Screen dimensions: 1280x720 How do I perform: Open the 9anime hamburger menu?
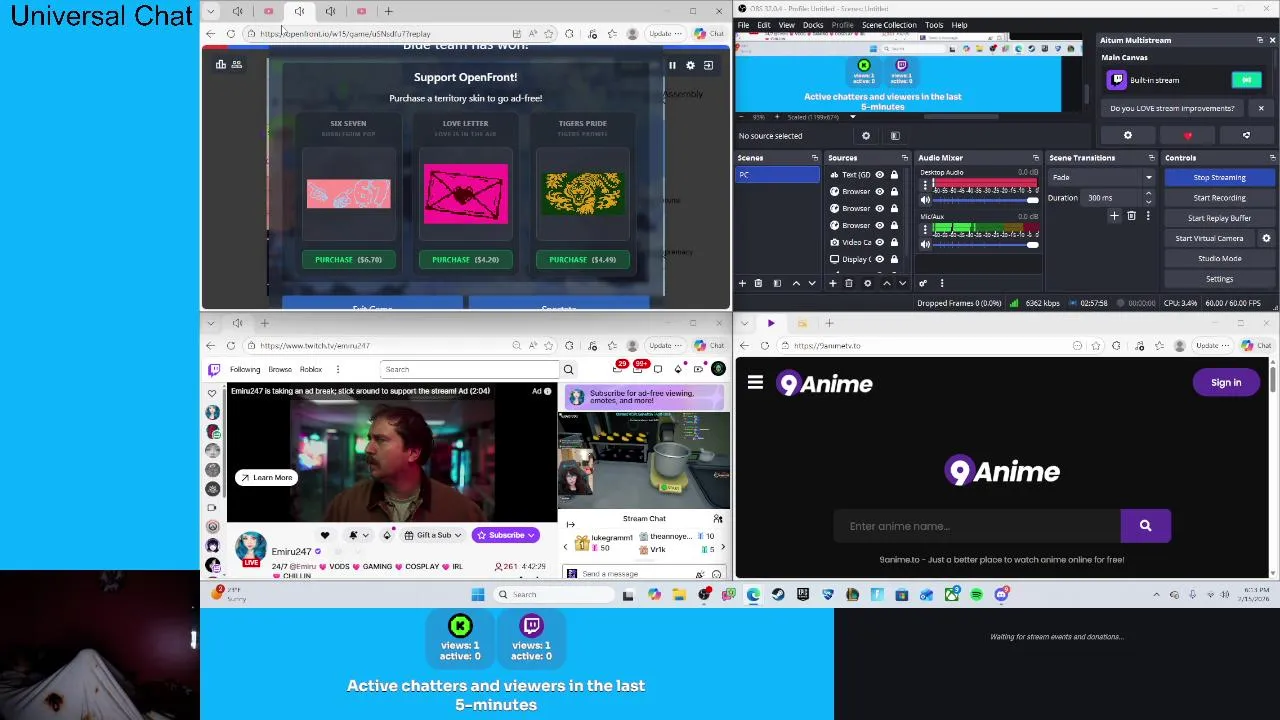[755, 383]
